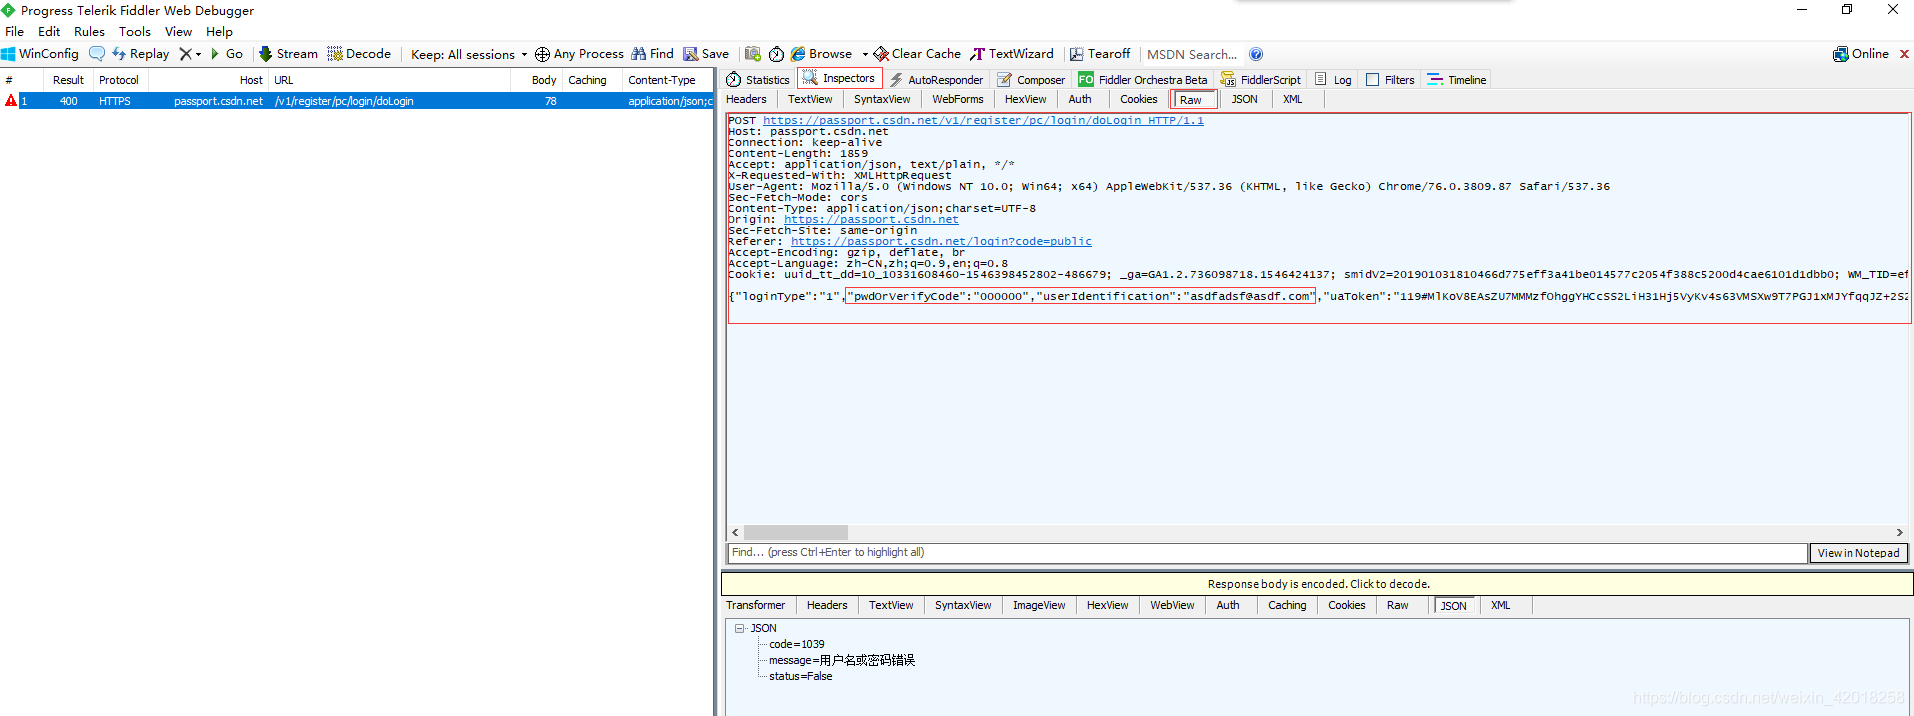The width and height of the screenshot is (1914, 716).
Task: Open the doLogin URL link in request
Action: click(983, 120)
